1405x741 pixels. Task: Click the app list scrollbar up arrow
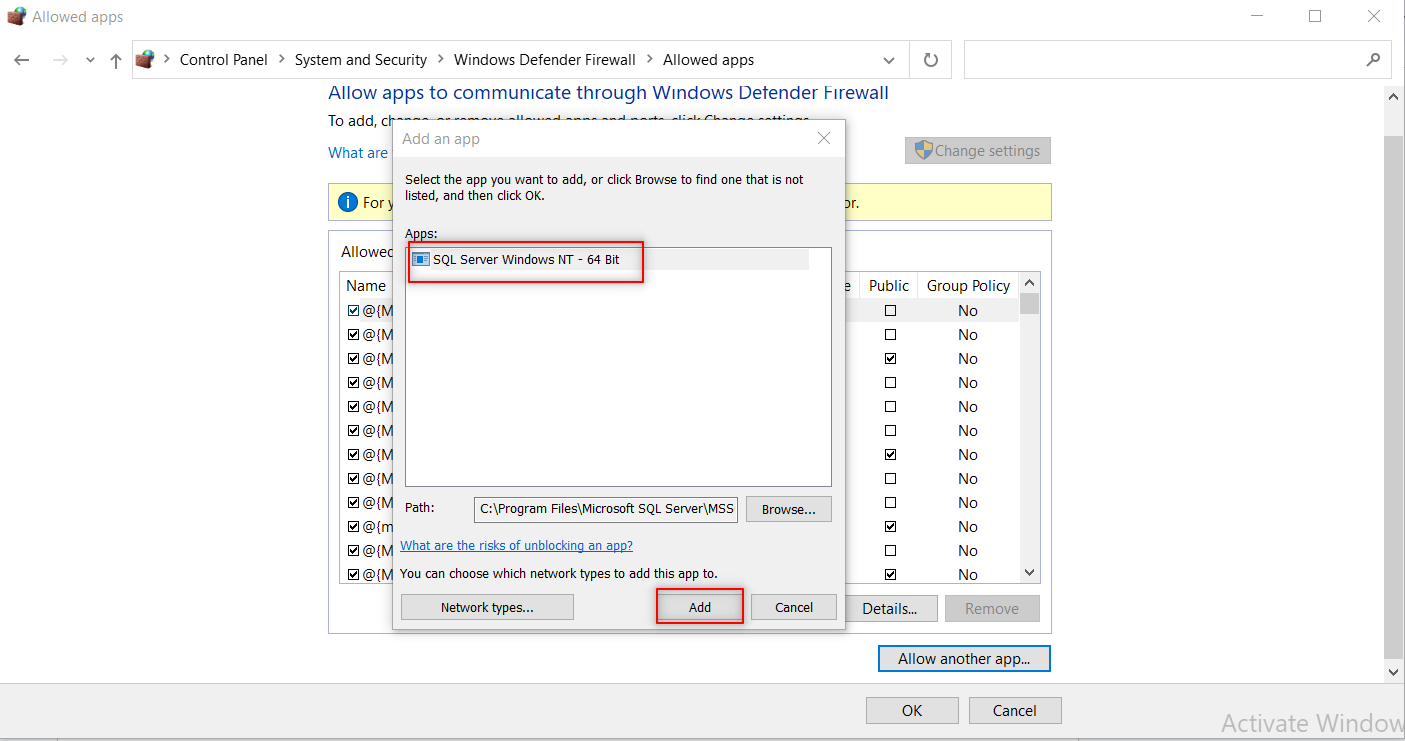click(x=1030, y=282)
